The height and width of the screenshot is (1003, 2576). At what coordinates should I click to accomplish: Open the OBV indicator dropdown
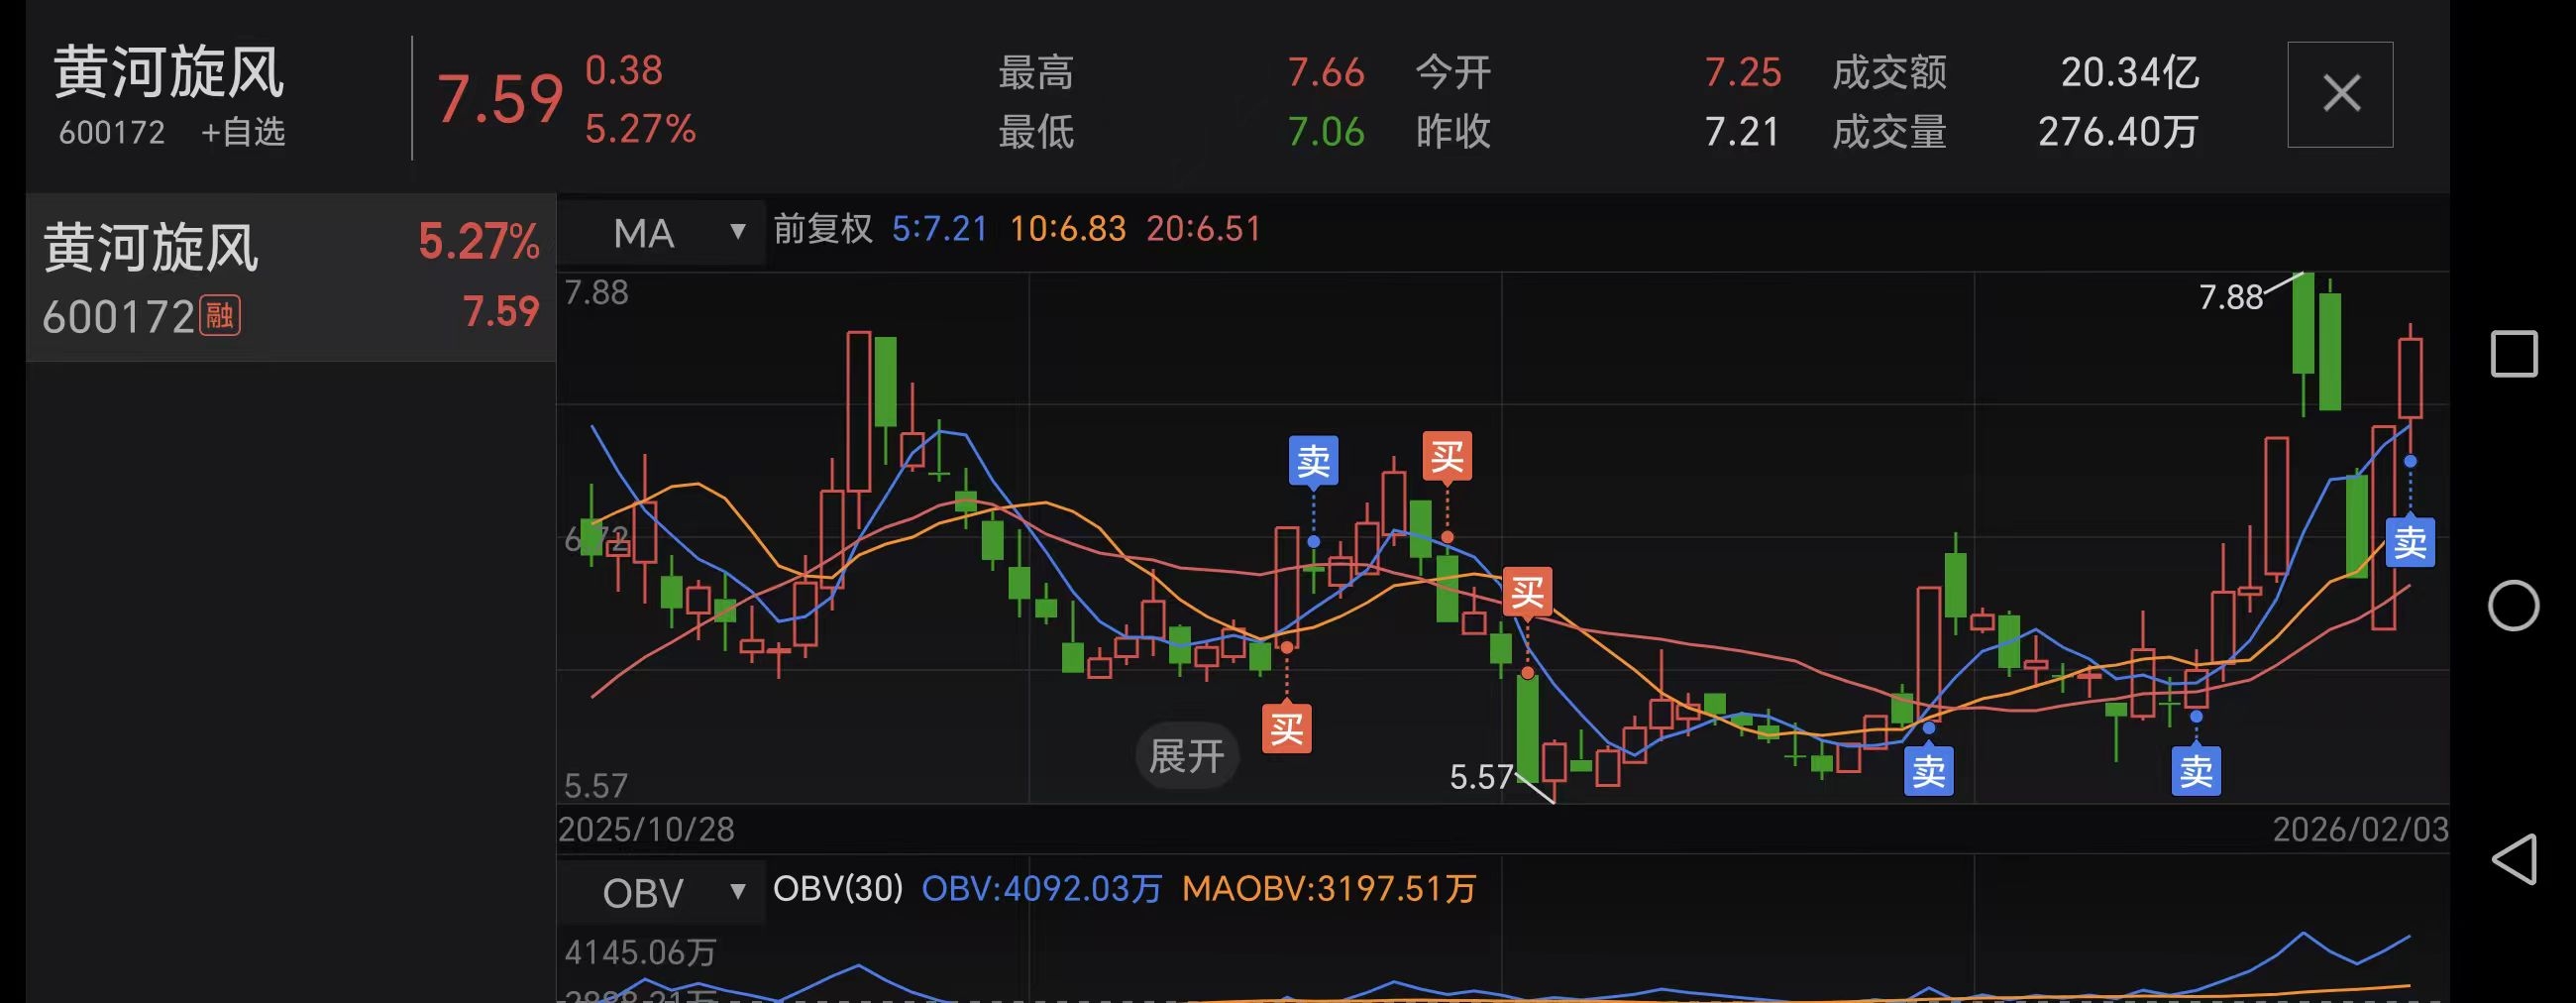[662, 892]
